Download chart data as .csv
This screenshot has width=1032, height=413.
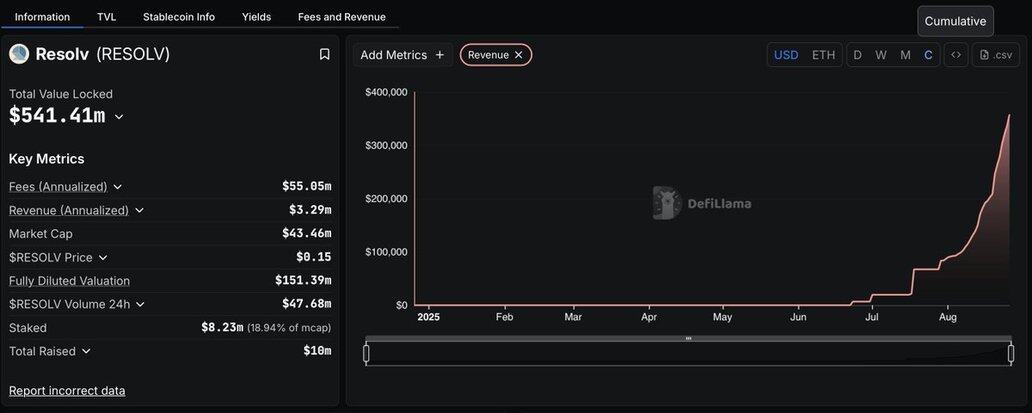pyautogui.click(x=996, y=55)
